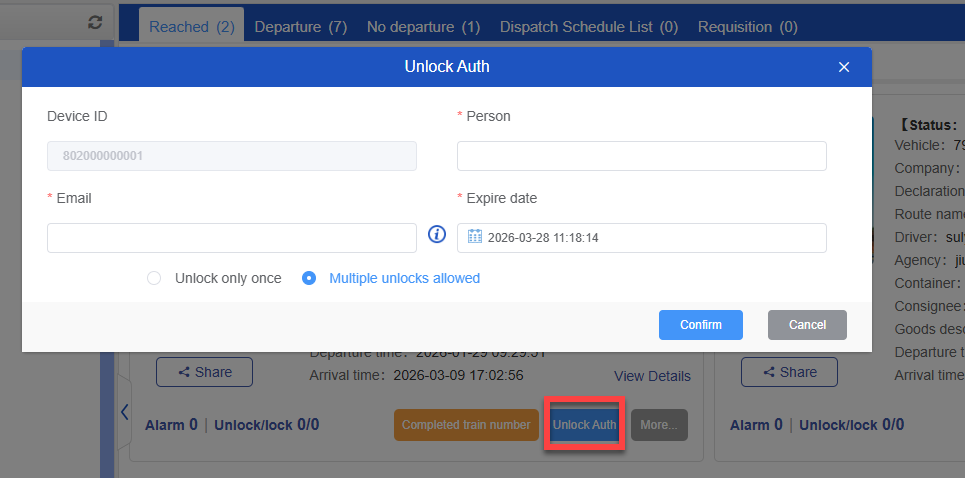The height and width of the screenshot is (478, 965).
Task: Switch to the Requisition tab
Action: (x=747, y=27)
